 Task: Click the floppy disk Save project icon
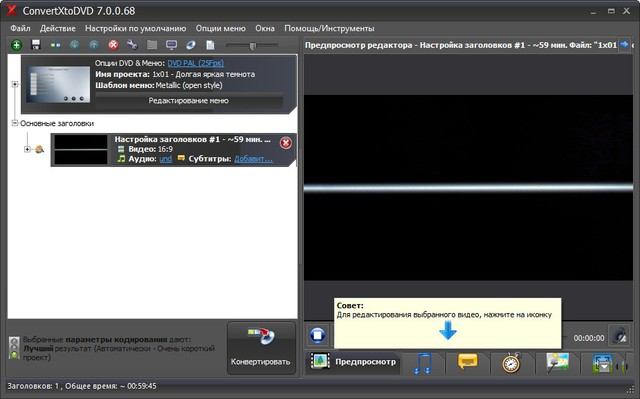[36, 45]
